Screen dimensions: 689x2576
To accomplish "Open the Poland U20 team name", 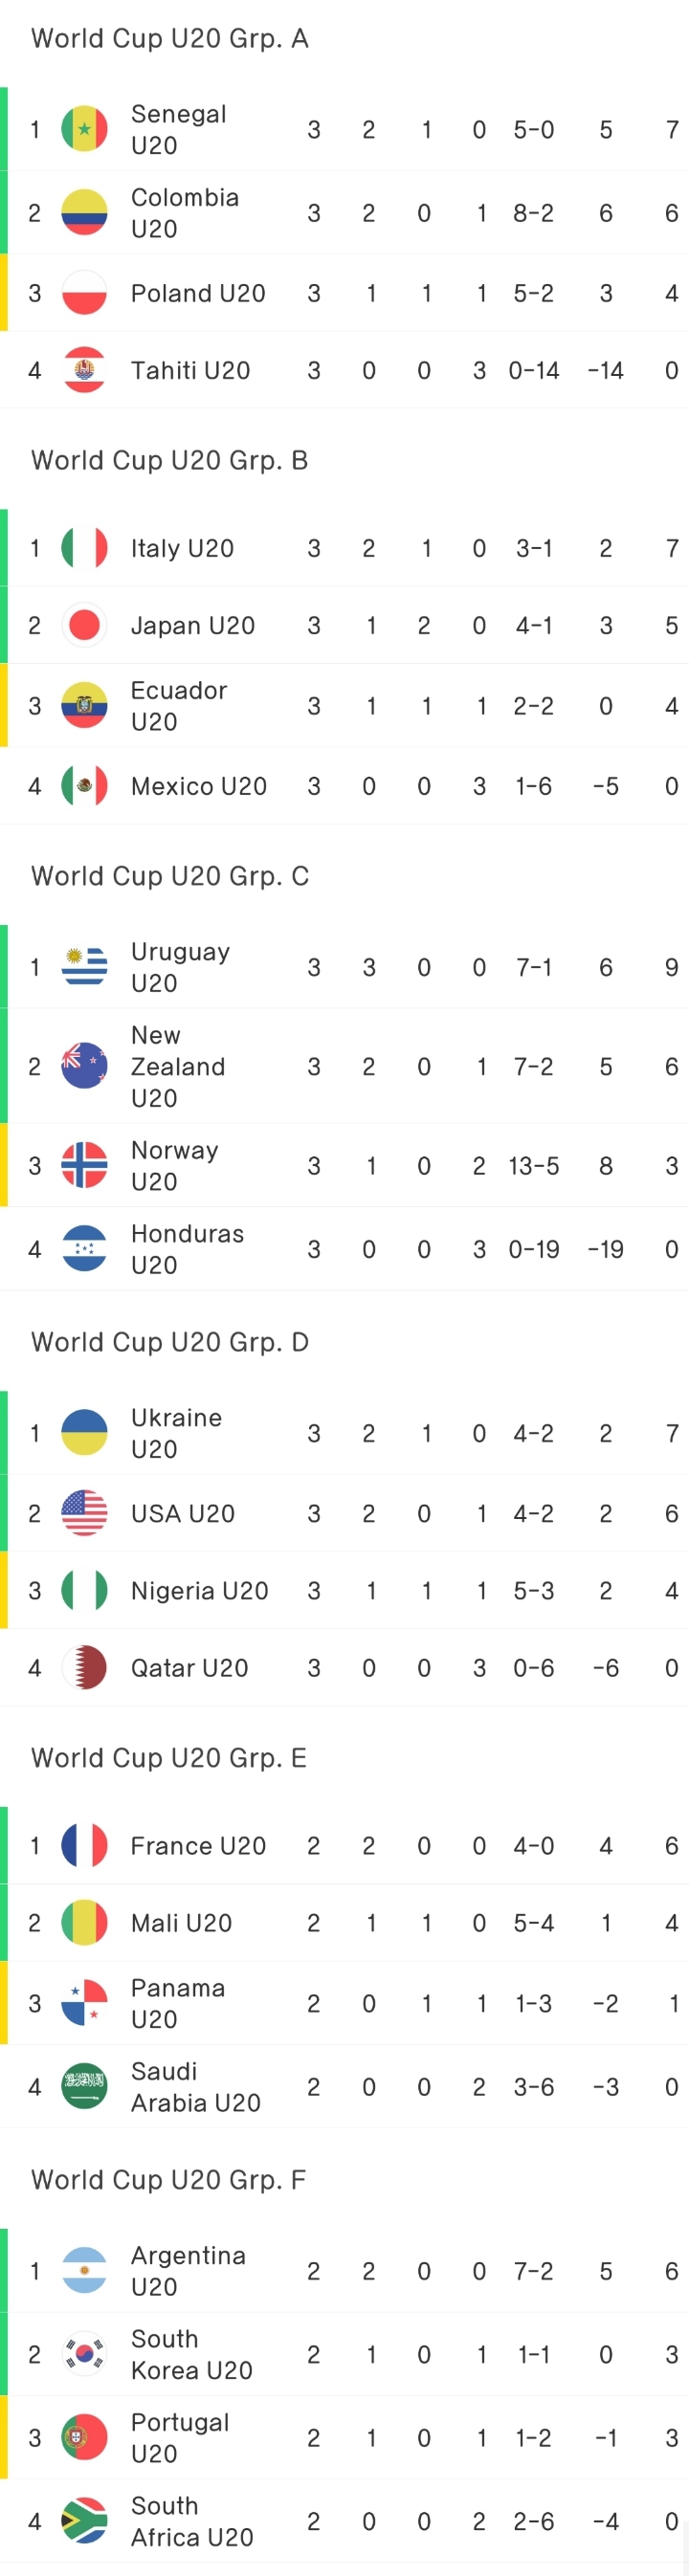I will [198, 293].
